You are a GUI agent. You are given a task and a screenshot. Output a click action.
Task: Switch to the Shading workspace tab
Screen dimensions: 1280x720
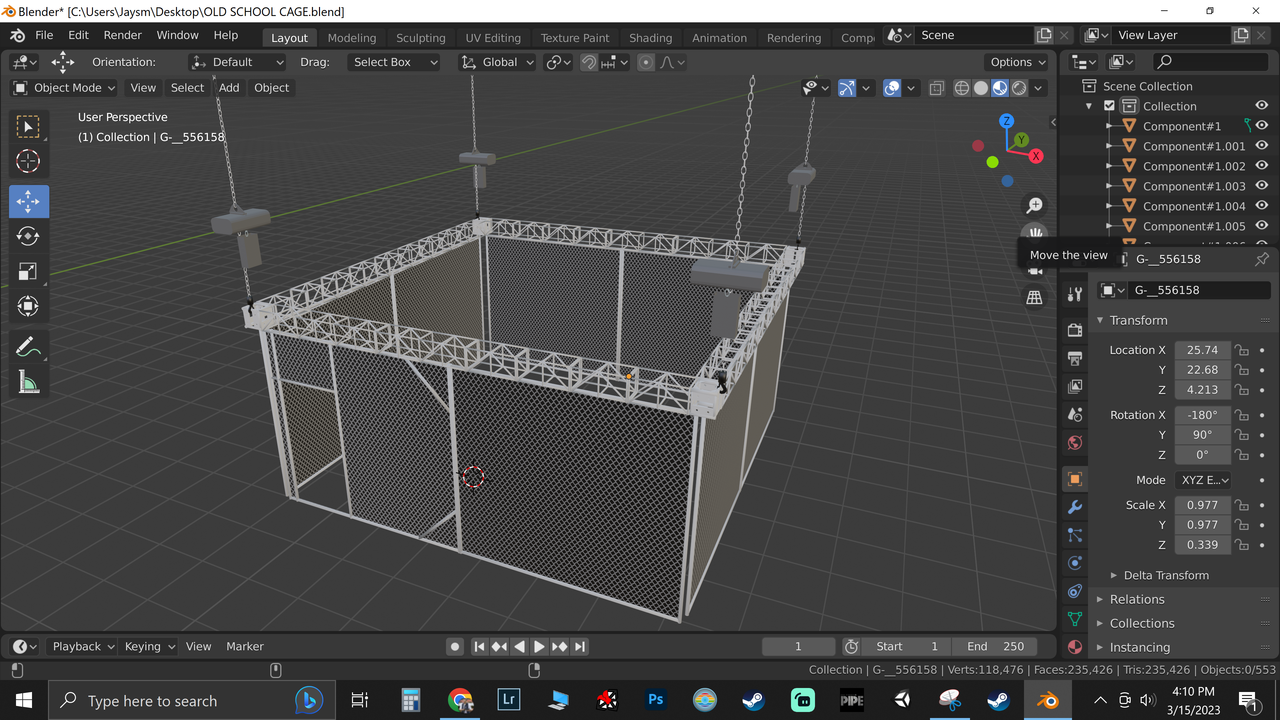click(650, 37)
